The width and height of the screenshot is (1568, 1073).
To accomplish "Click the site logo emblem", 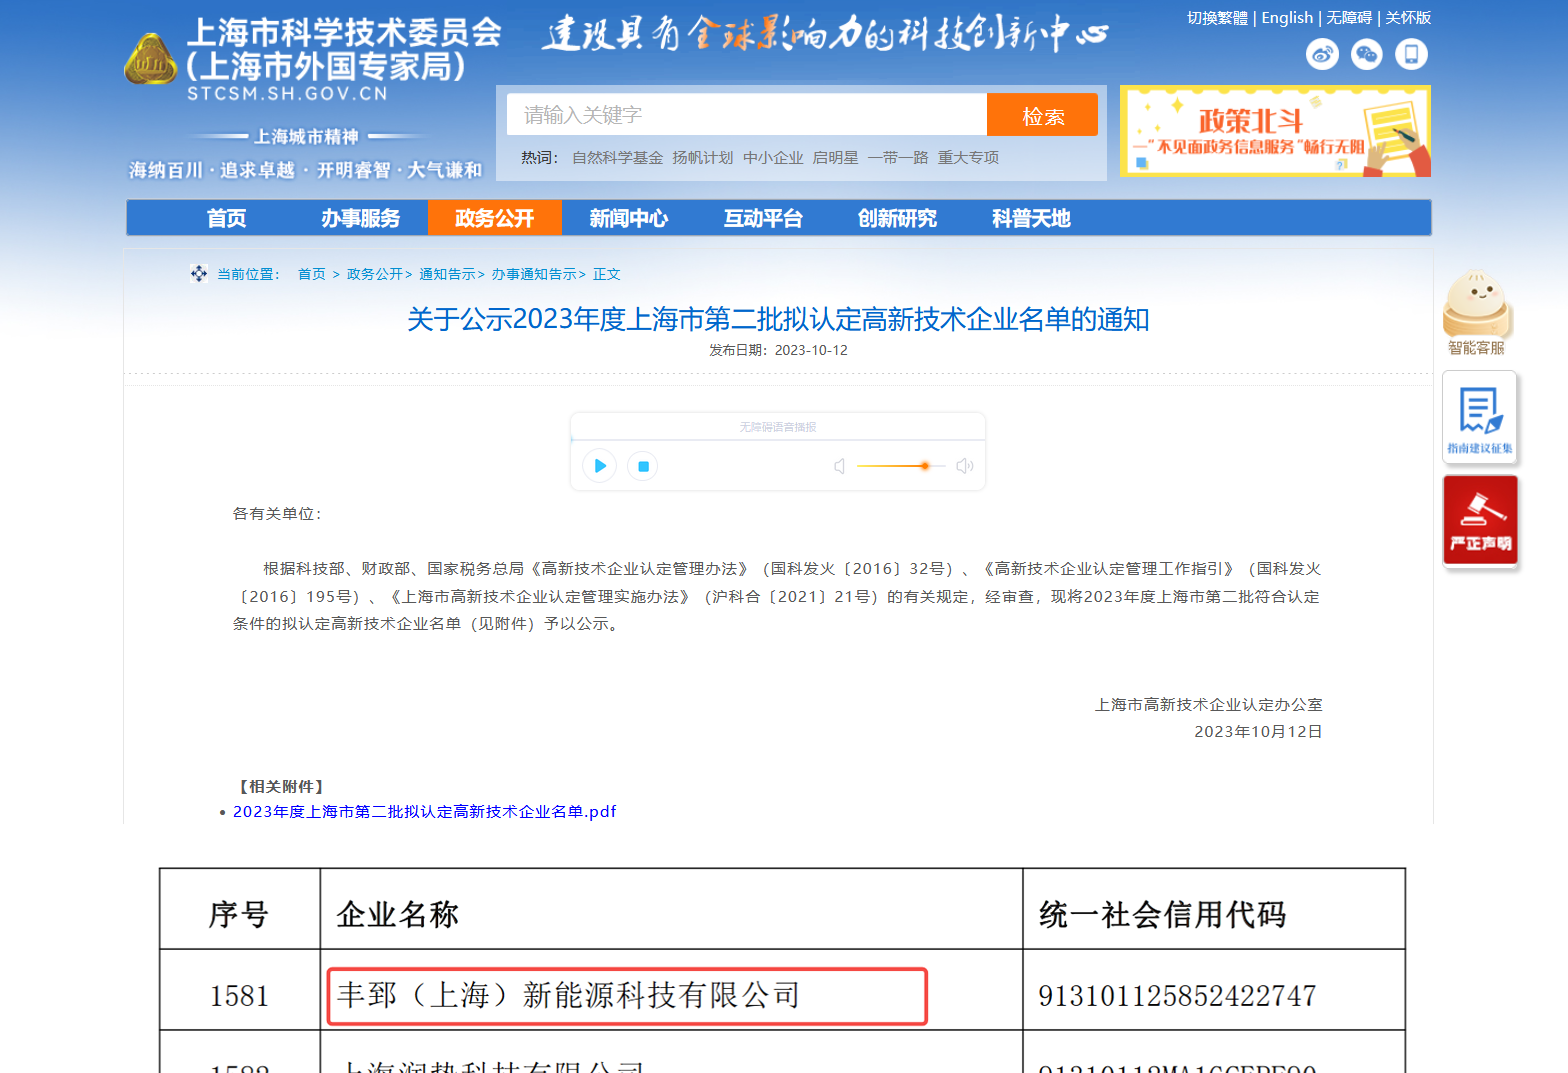I will pyautogui.click(x=150, y=61).
